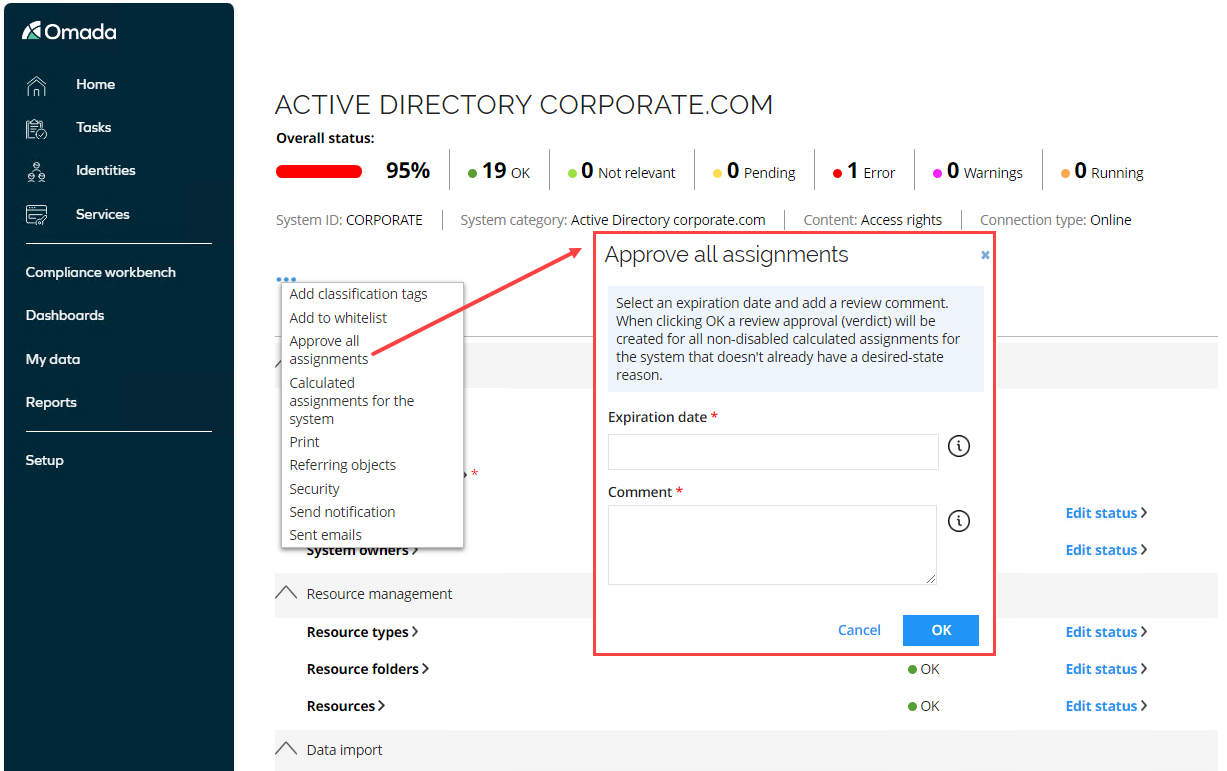
Task: Open Reports in the sidebar
Action: pos(51,402)
